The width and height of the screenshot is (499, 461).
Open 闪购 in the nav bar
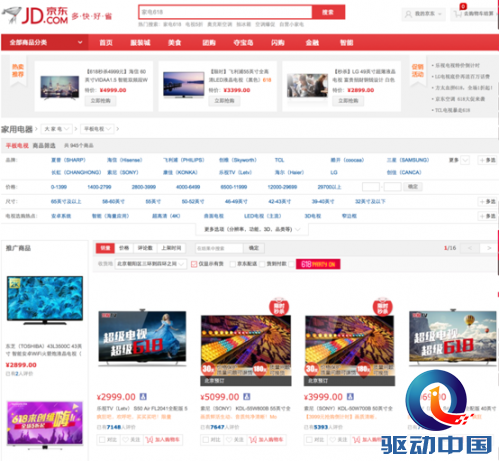click(278, 43)
